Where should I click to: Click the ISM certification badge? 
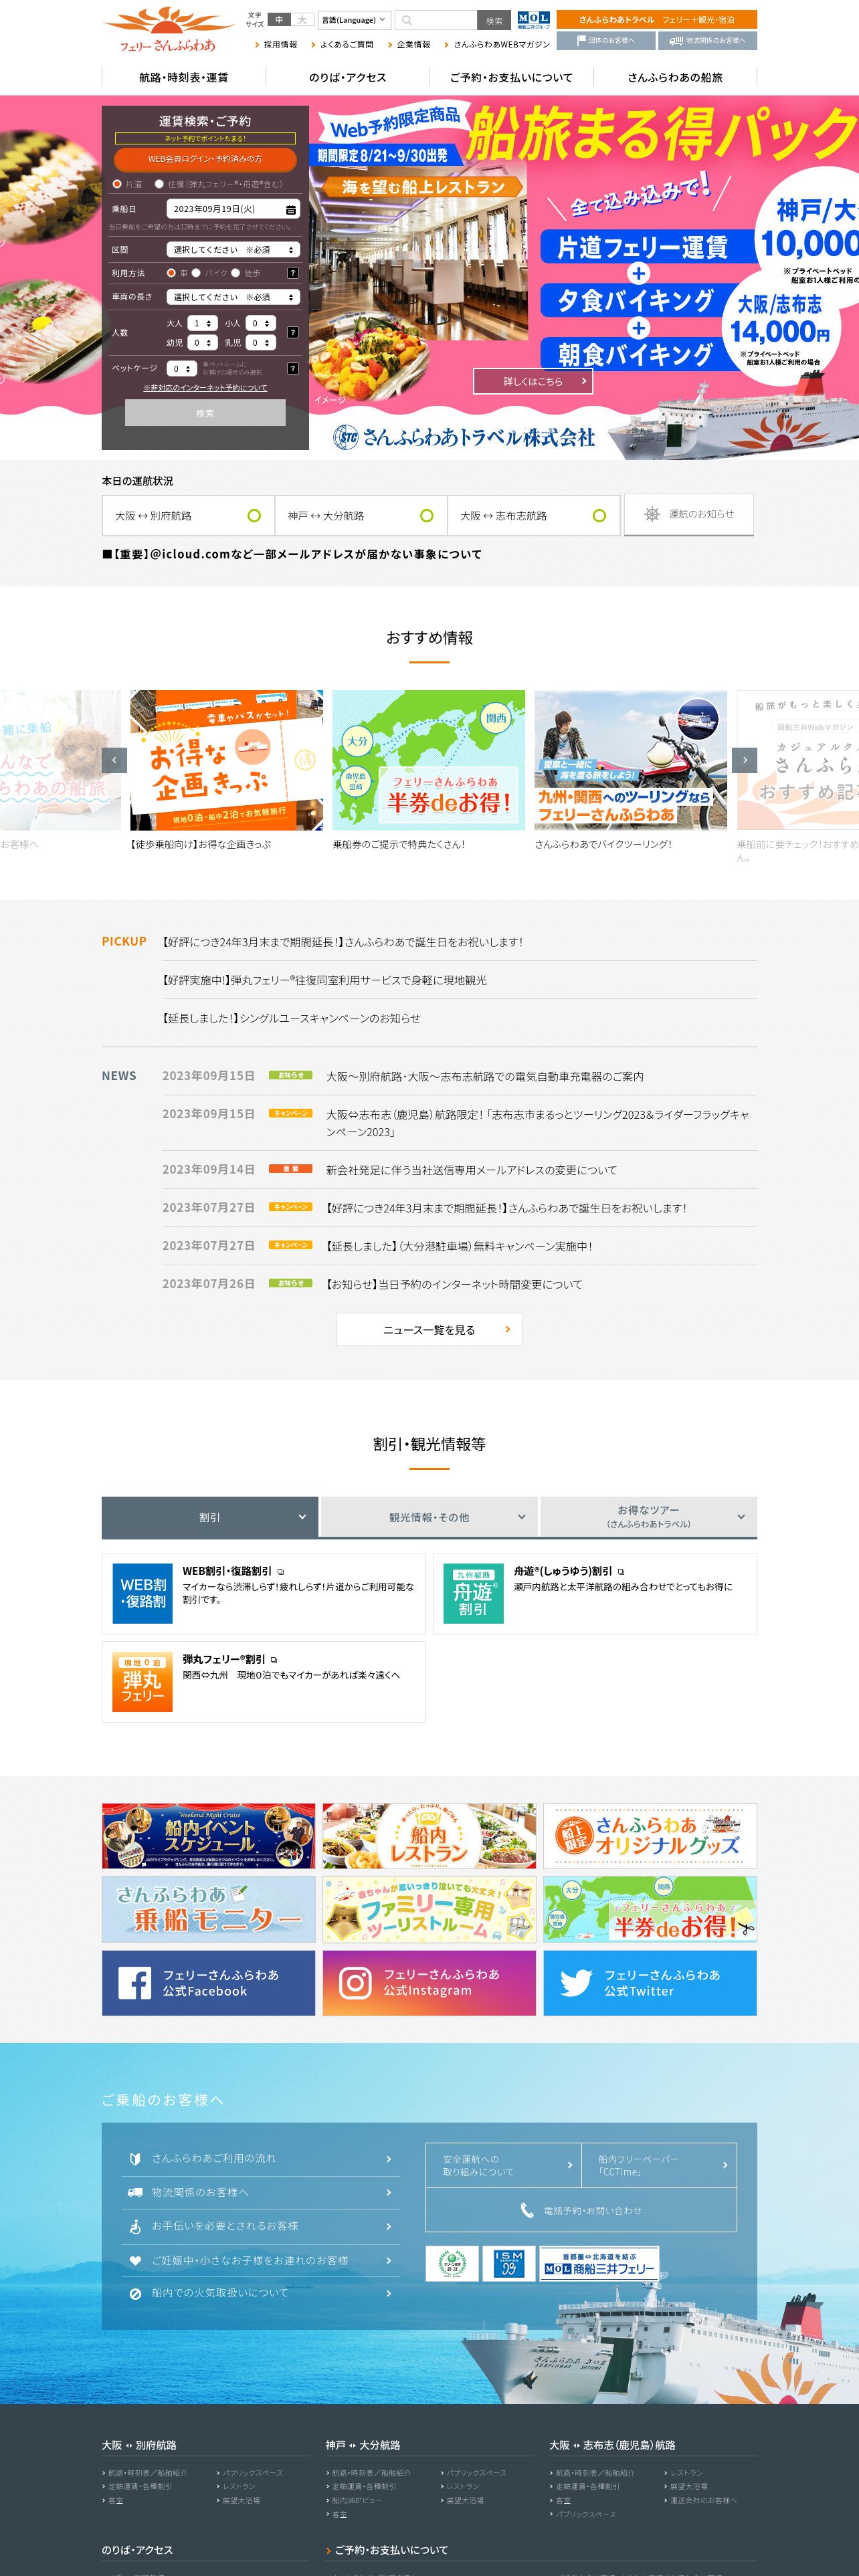509,2264
